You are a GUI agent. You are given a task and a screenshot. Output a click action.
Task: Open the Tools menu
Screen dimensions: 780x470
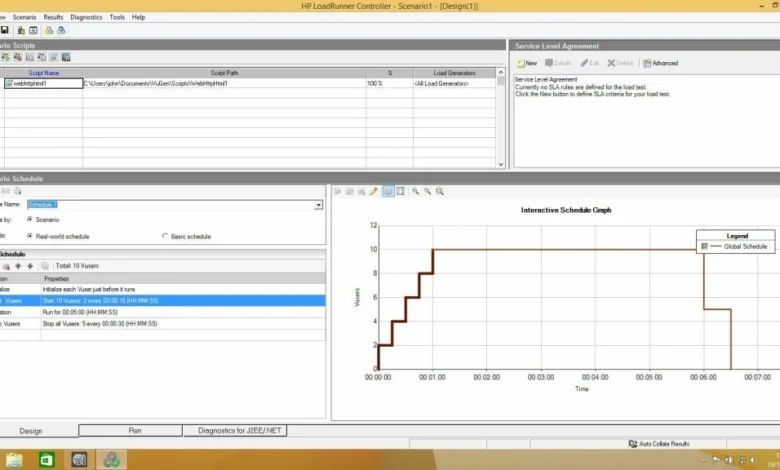pos(117,17)
